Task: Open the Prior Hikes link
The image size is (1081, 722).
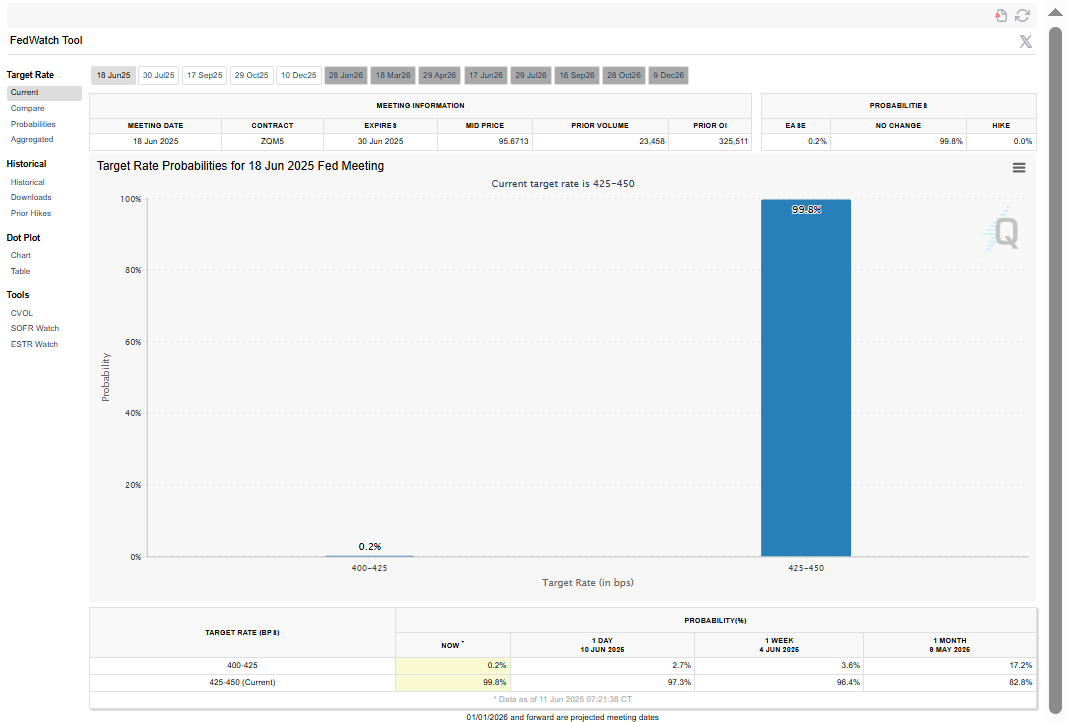Action: (31, 213)
